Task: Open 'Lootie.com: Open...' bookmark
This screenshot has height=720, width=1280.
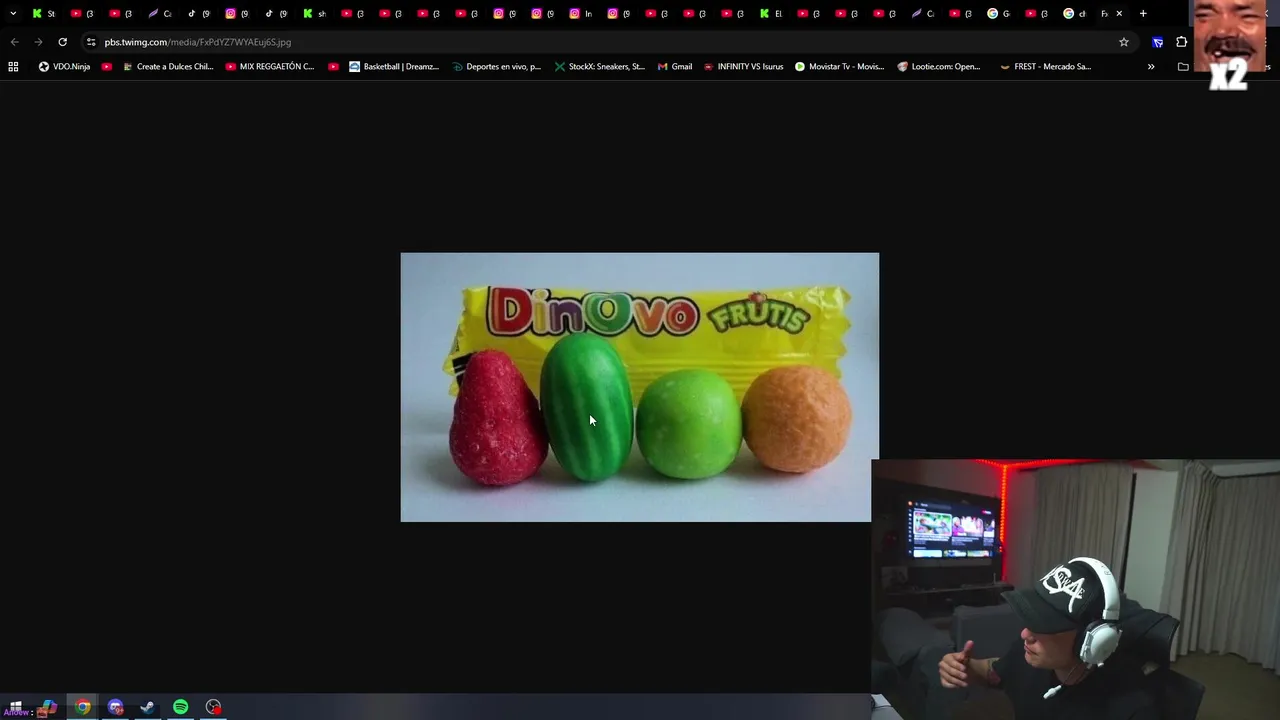Action: pos(939,67)
